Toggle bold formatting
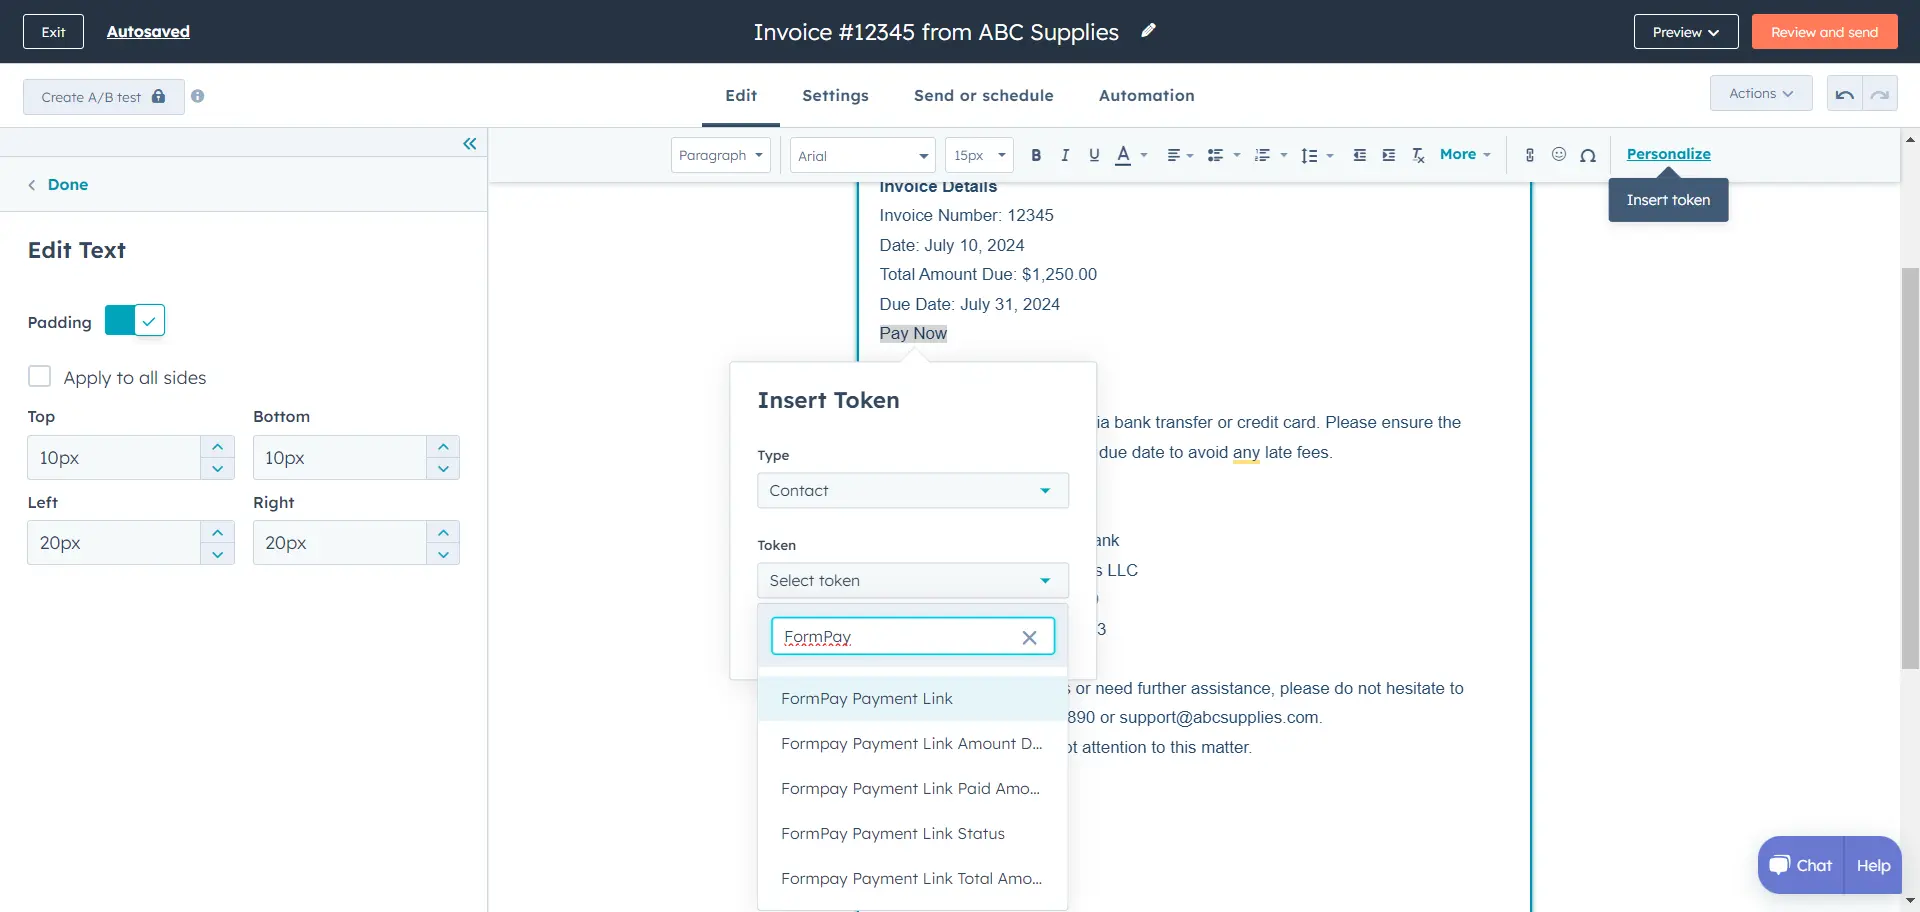 coord(1036,155)
